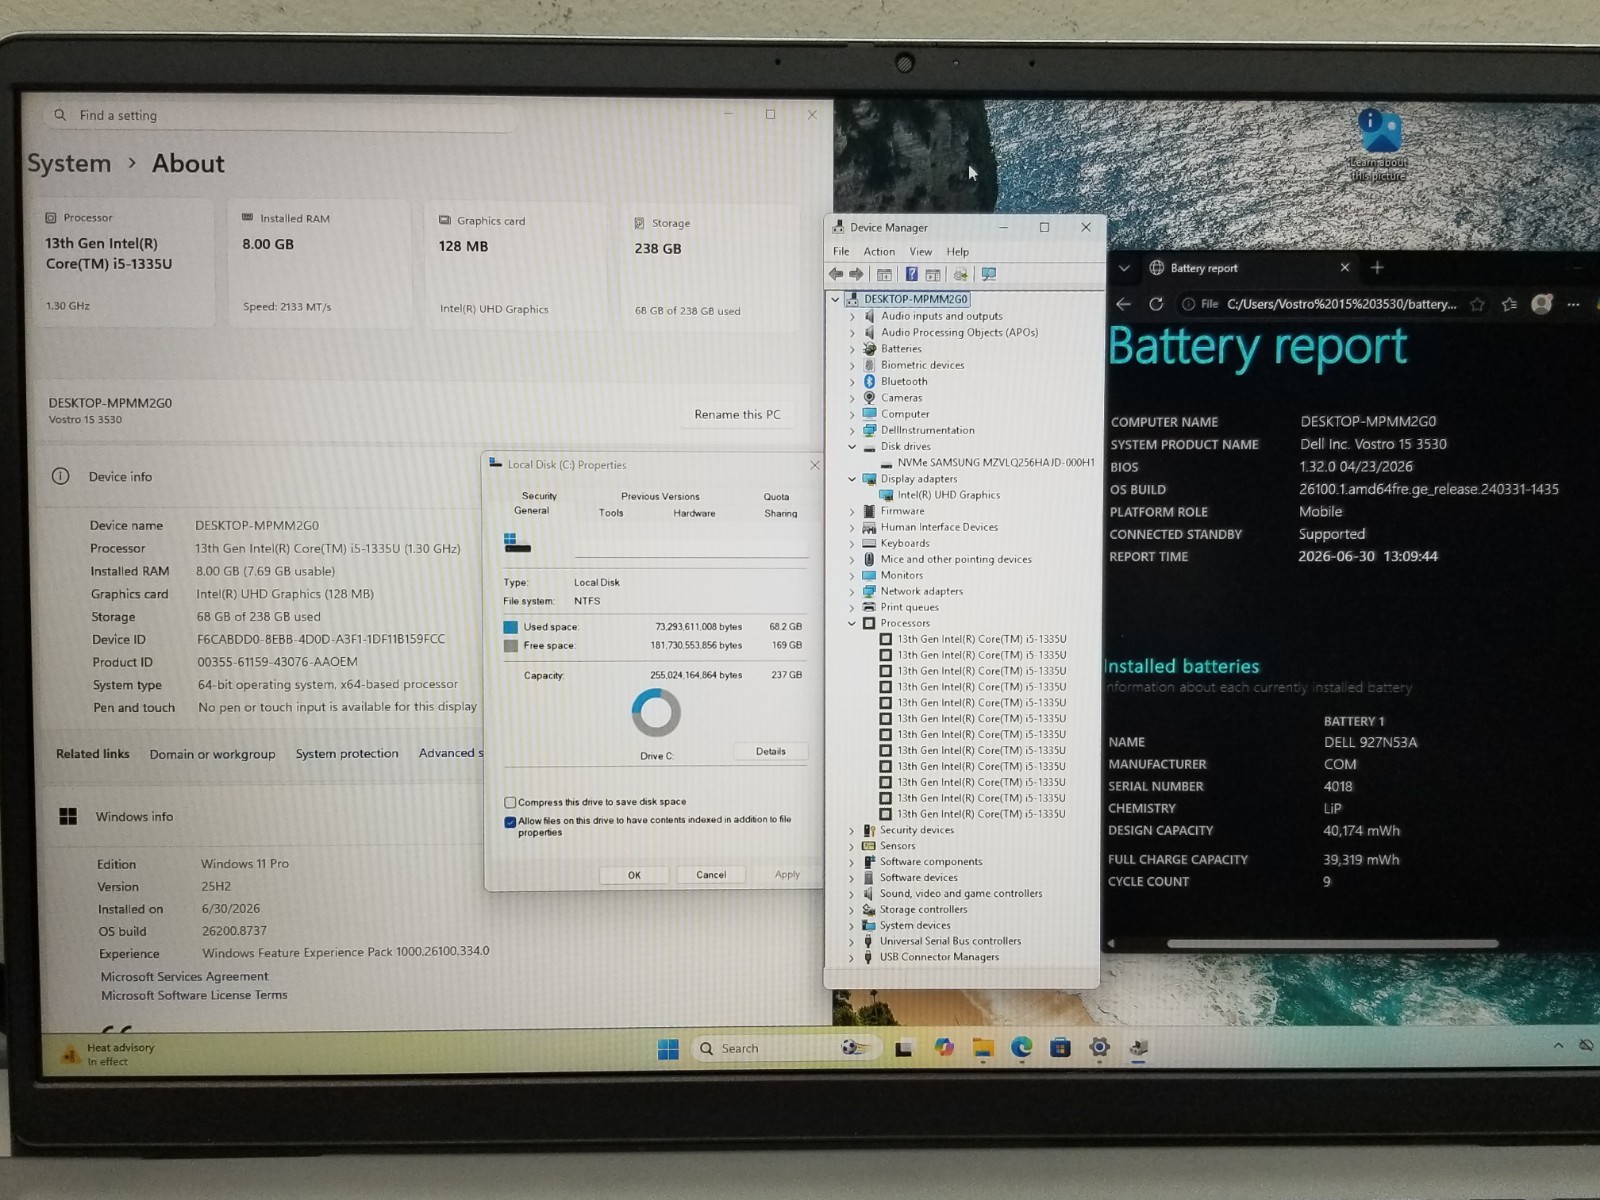Open Help menu in Device Manager
This screenshot has width=1600, height=1200.
click(x=958, y=252)
